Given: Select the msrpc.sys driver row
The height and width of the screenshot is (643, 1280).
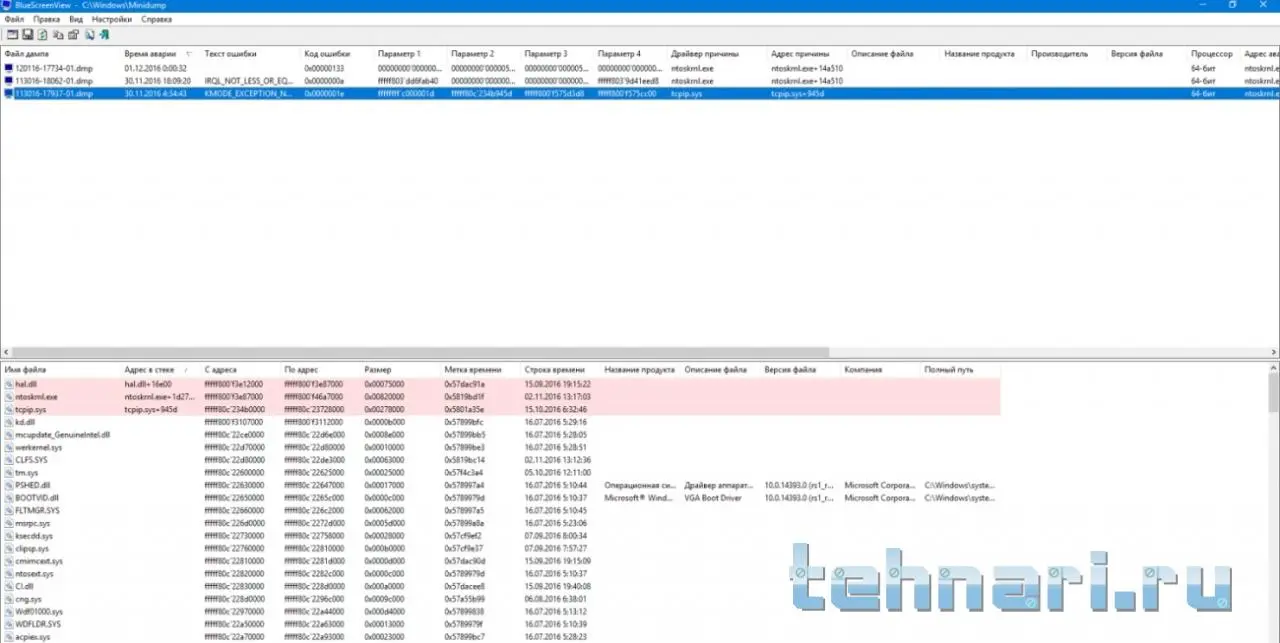Looking at the screenshot, I should click(x=500, y=523).
